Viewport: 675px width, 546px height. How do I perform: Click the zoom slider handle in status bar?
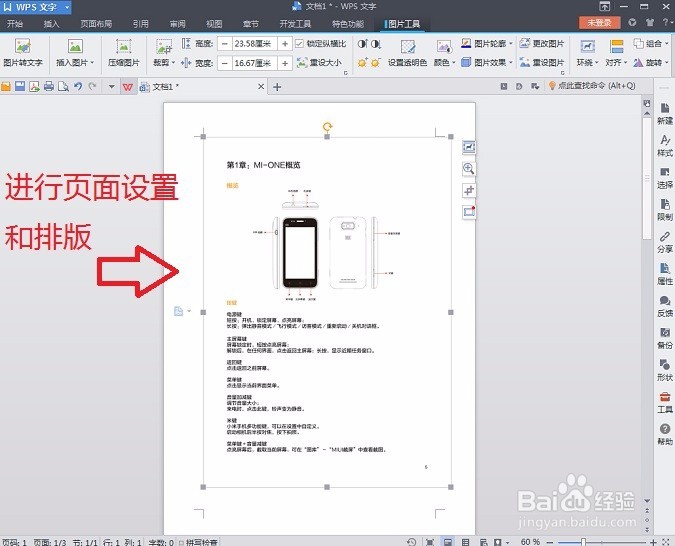coord(583,542)
